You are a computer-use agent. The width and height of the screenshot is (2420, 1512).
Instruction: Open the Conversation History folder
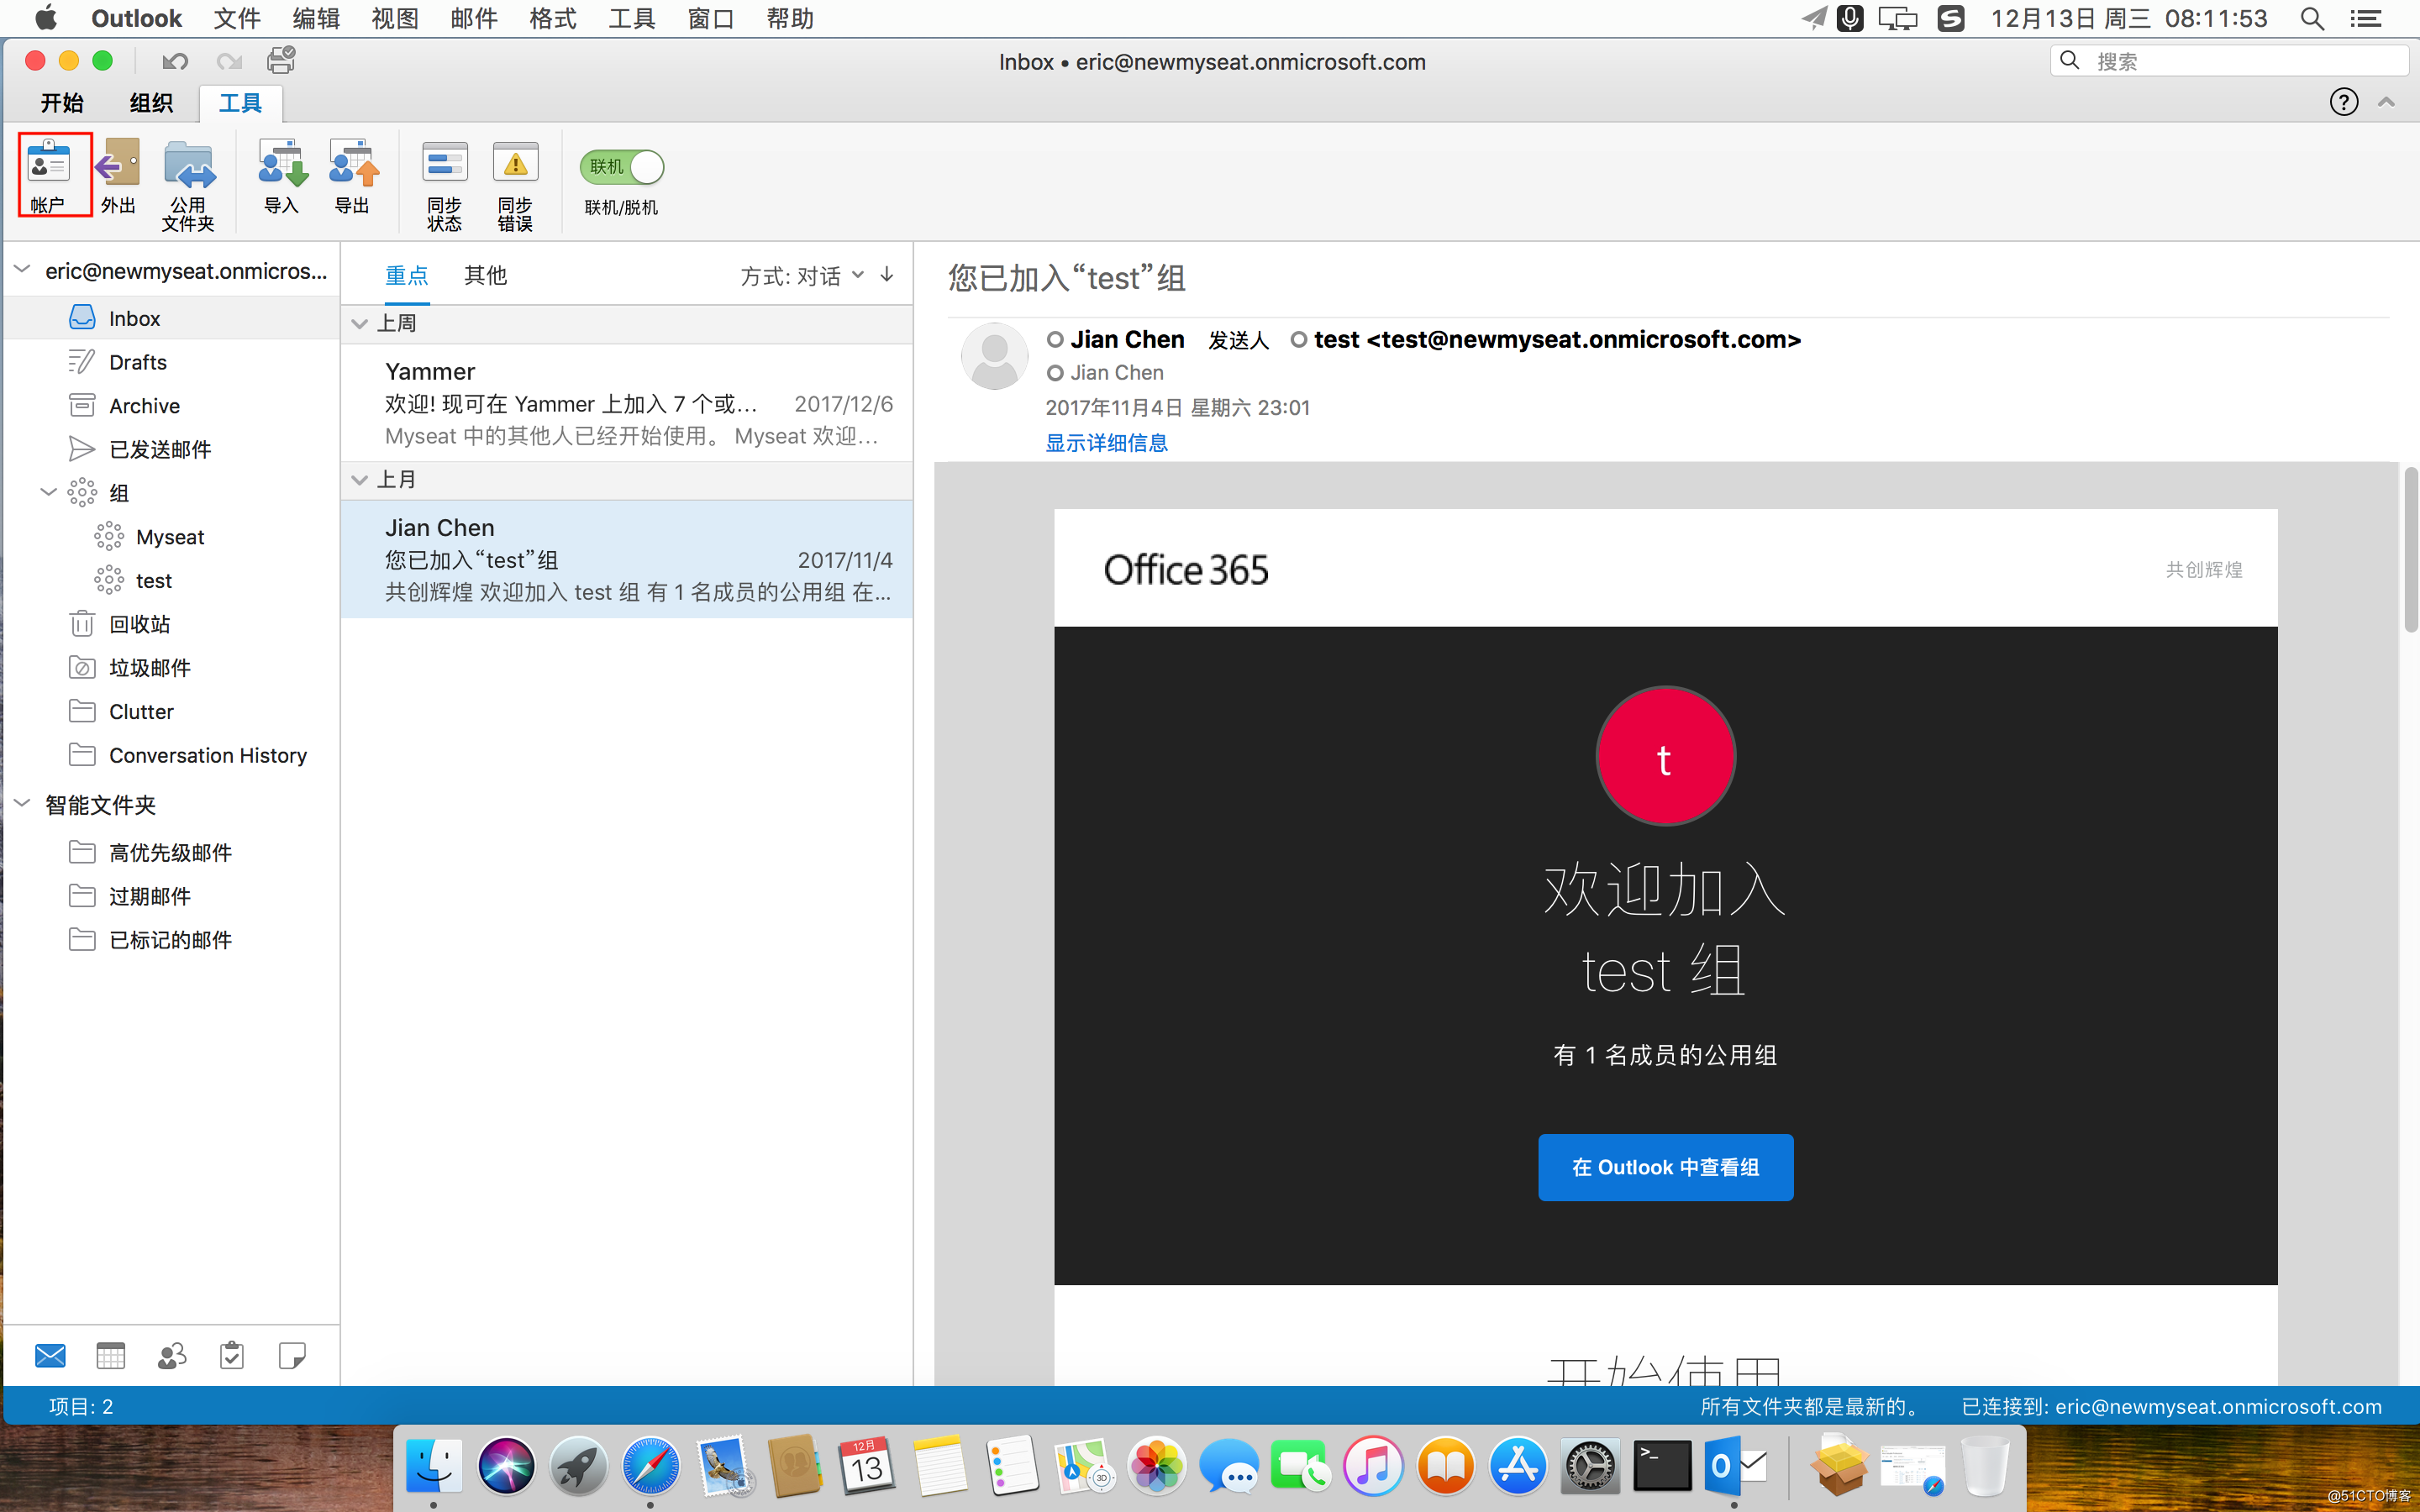click(x=172, y=755)
